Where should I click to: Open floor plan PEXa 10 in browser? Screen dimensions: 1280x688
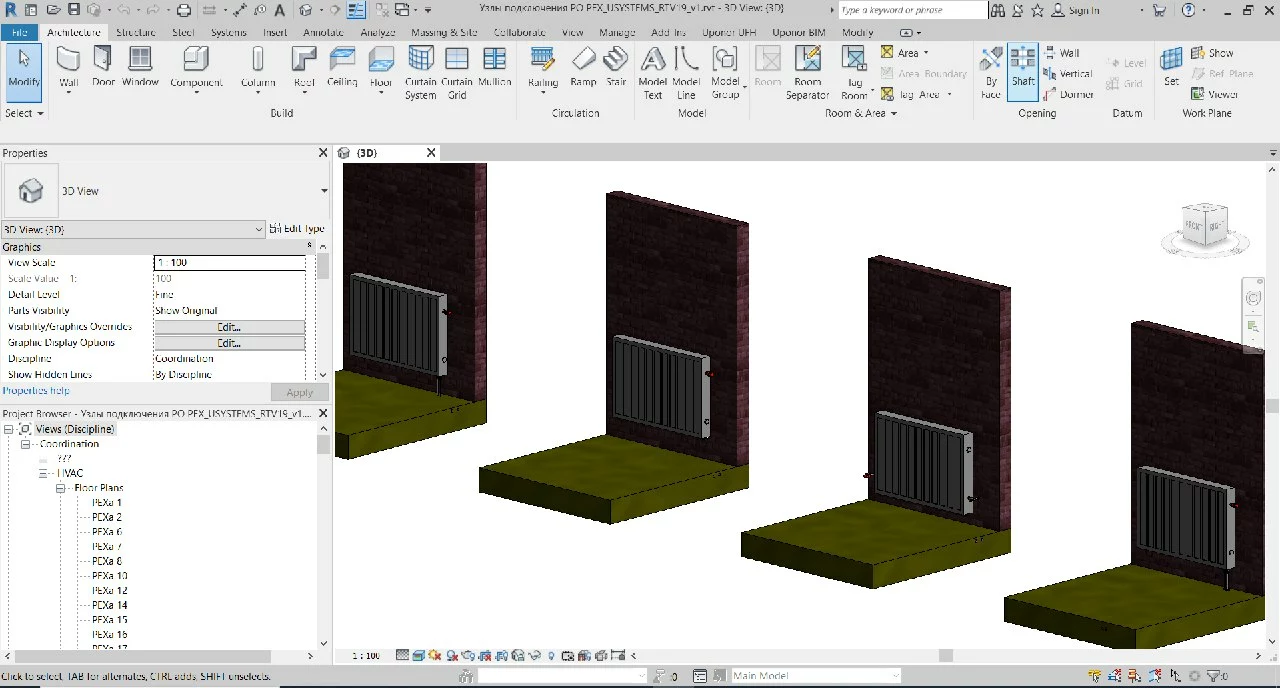(109, 576)
